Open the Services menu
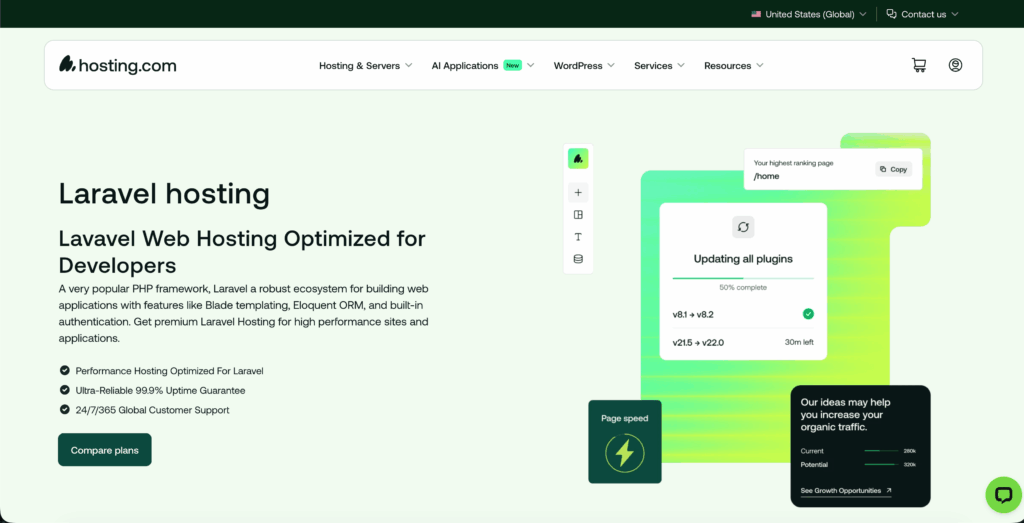Image resolution: width=1024 pixels, height=523 pixels. click(660, 65)
